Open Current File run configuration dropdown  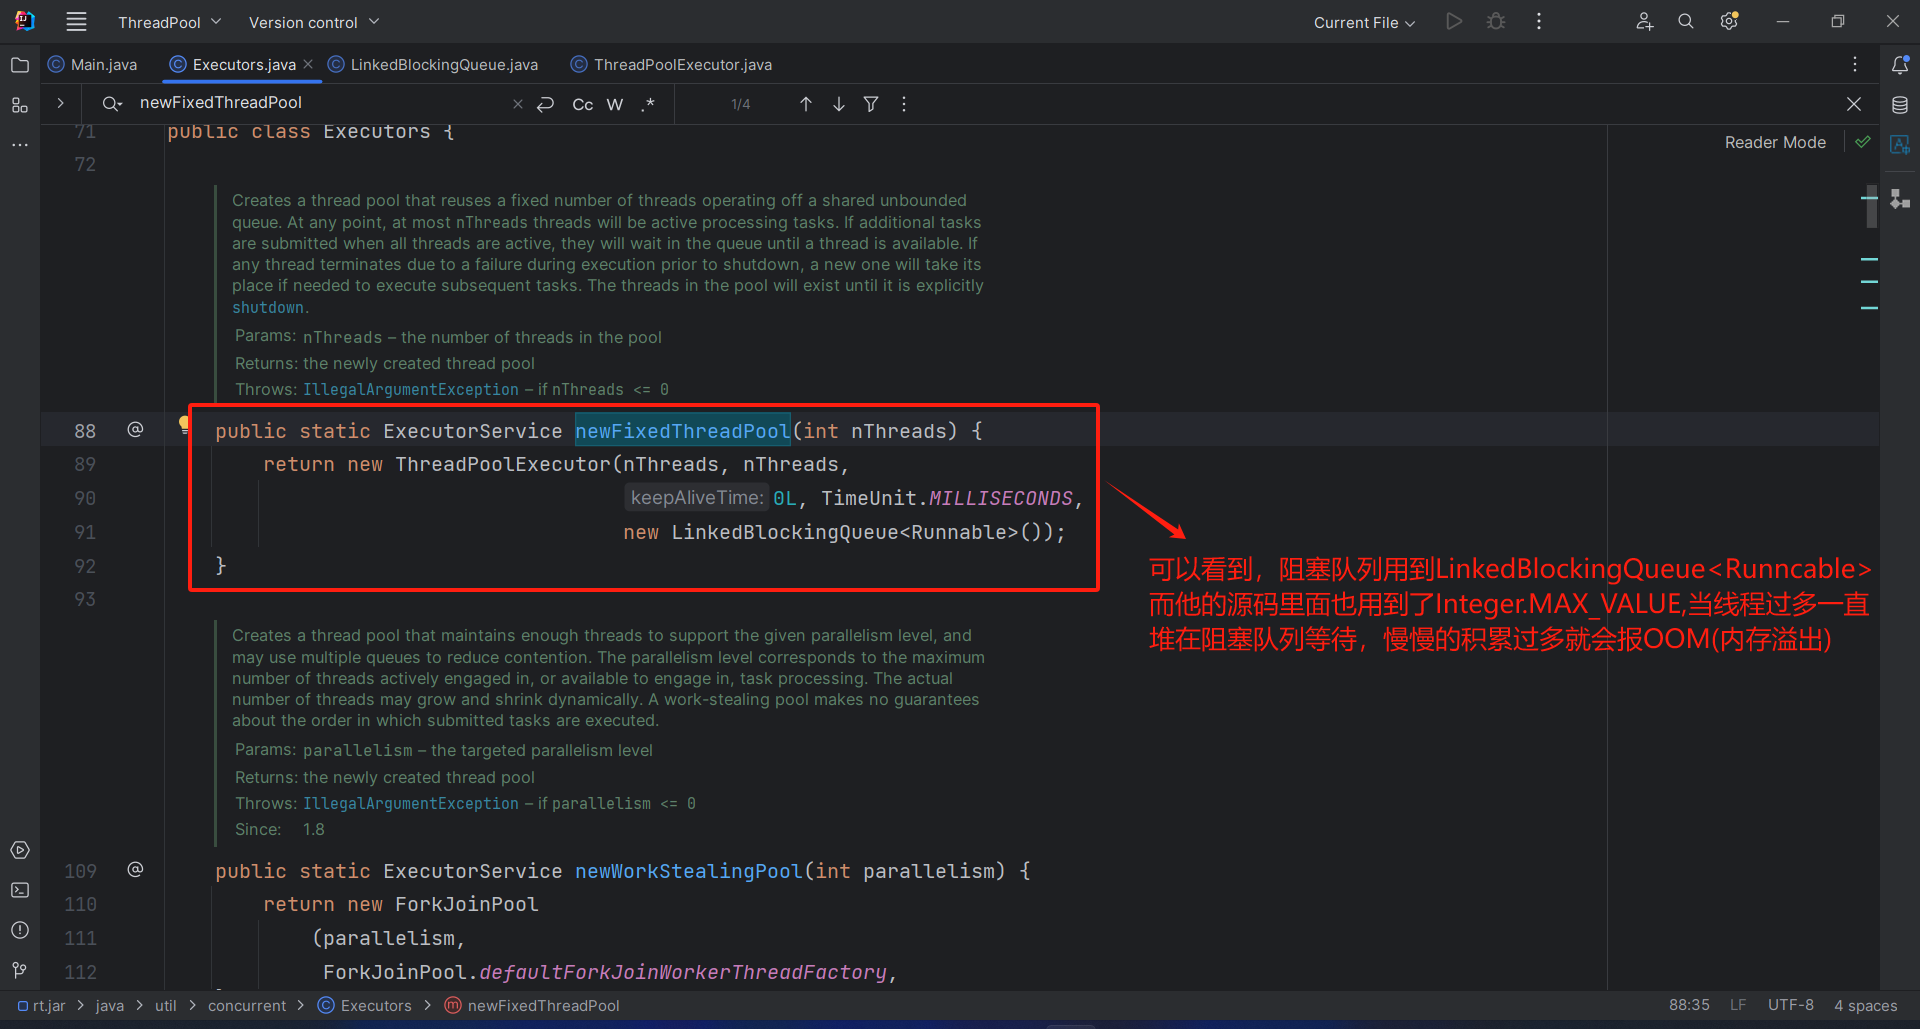point(1364,22)
